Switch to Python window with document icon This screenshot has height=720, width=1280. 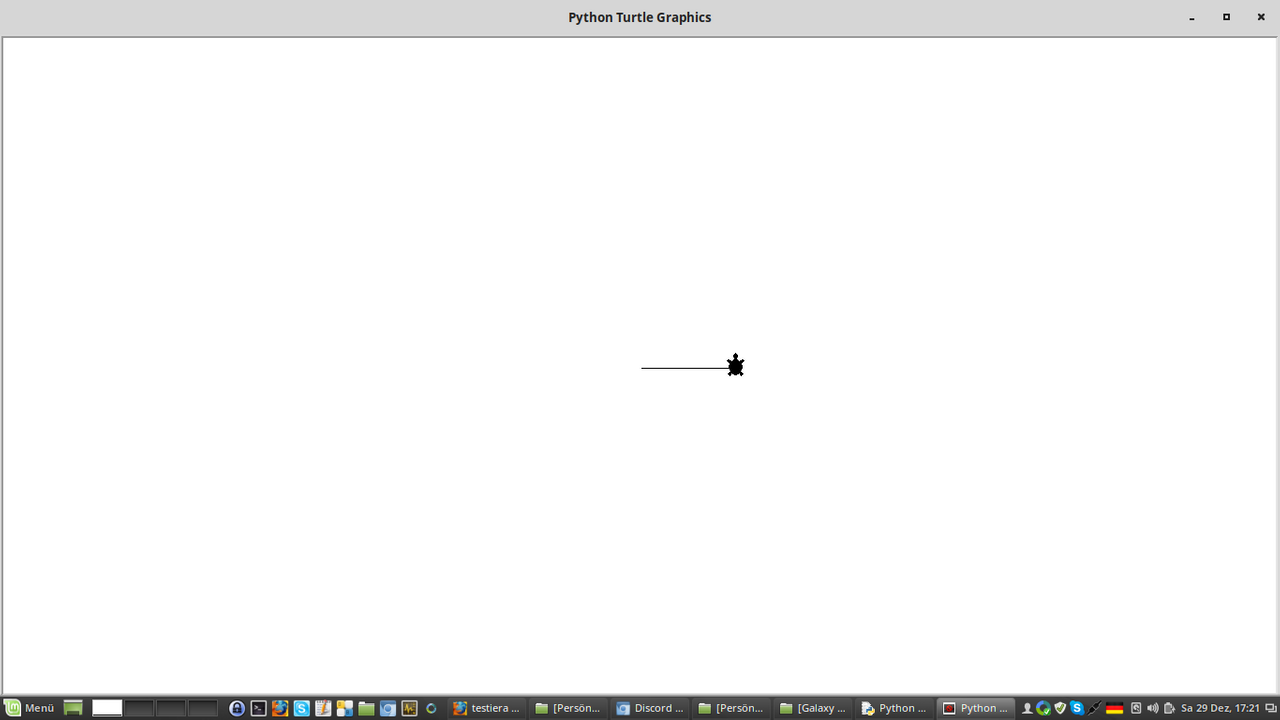point(895,708)
